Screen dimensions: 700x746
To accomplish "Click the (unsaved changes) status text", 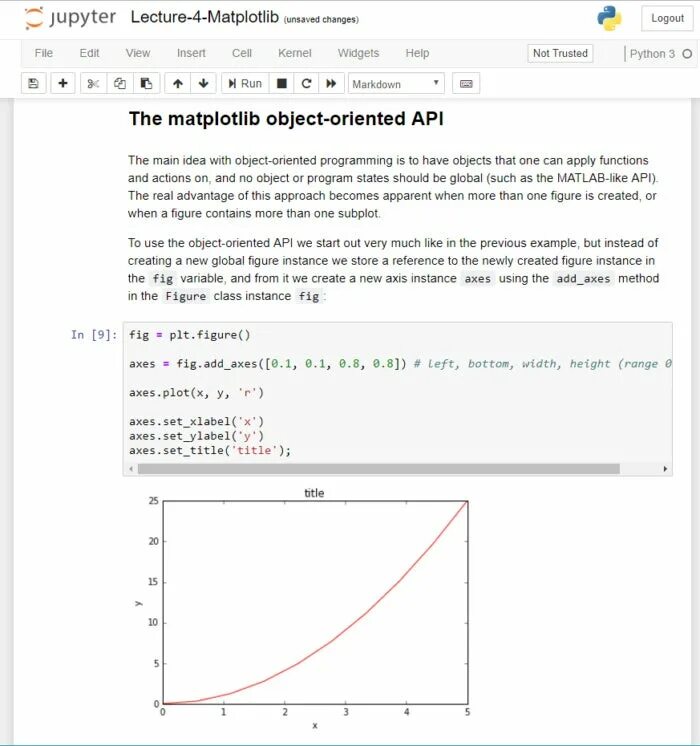I will [321, 20].
